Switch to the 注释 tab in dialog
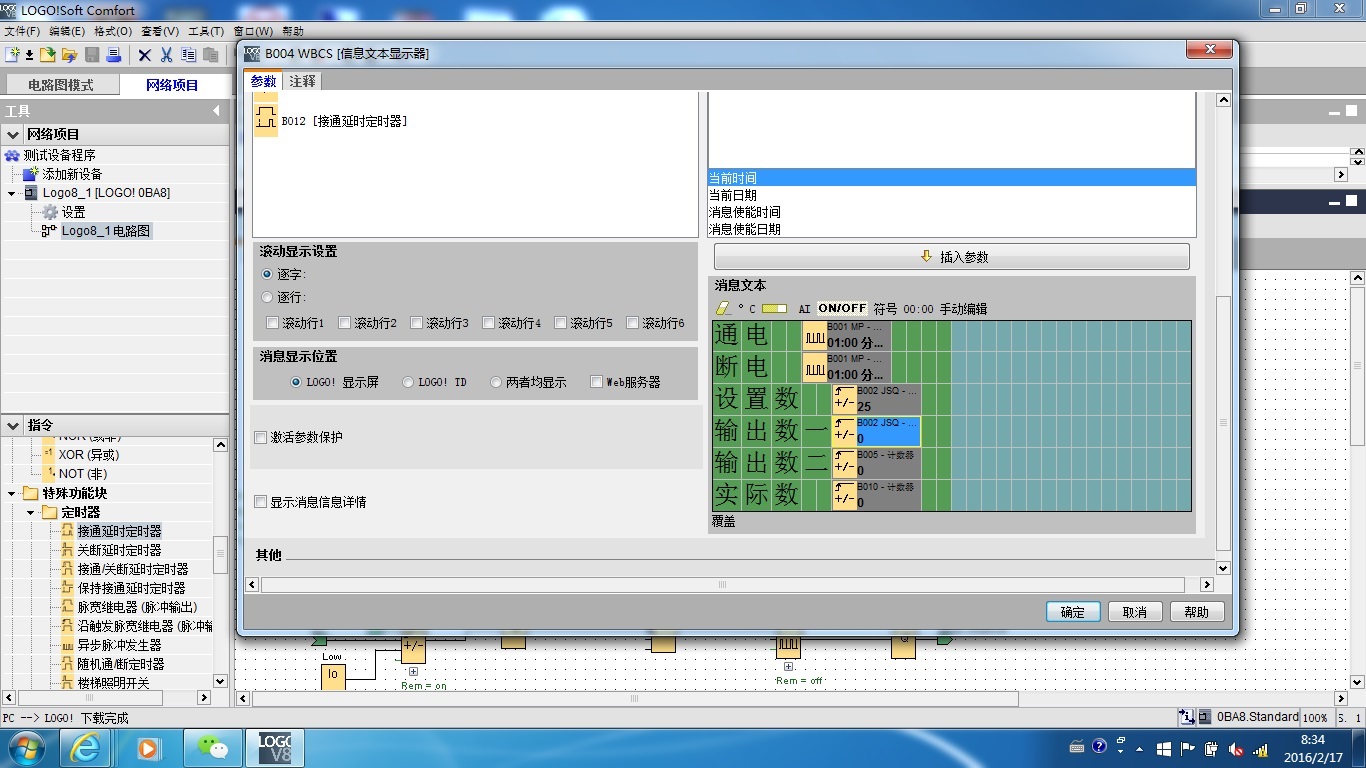 tap(302, 81)
